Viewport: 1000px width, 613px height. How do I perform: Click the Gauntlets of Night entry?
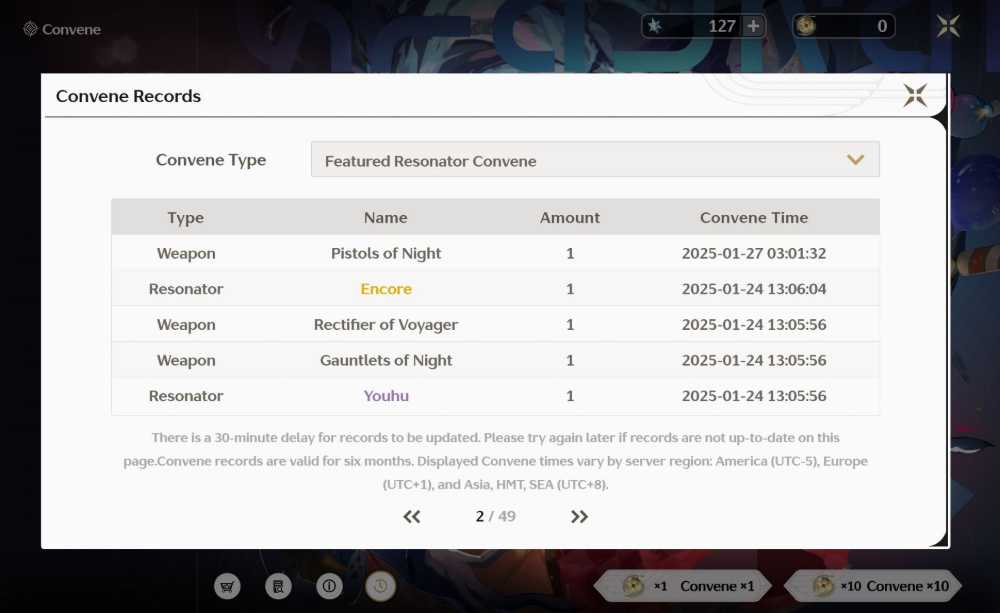pyautogui.click(x=386, y=360)
